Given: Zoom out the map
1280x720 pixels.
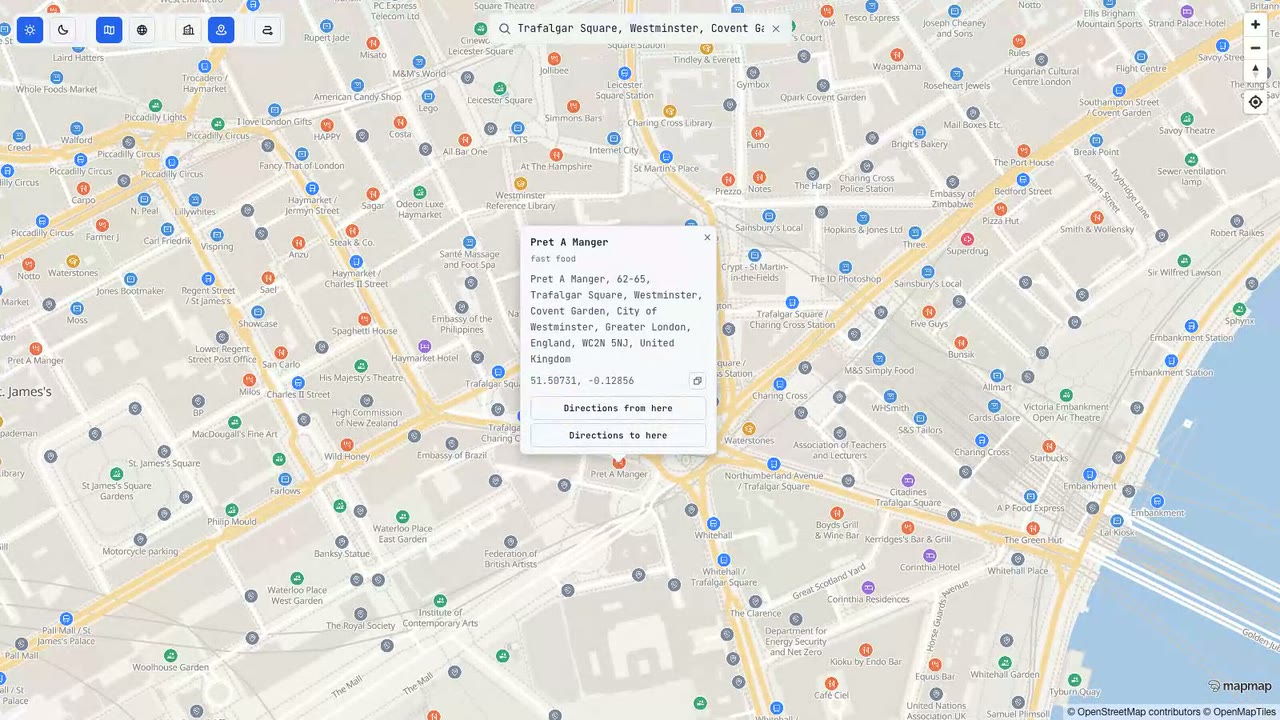Looking at the screenshot, I should tap(1255, 48).
